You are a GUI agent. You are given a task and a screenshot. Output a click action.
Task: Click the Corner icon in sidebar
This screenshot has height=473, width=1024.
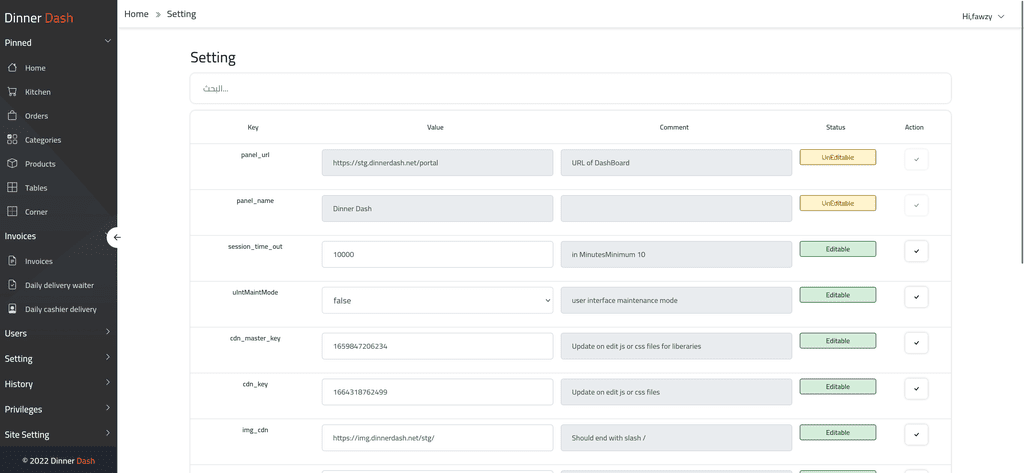pos(12,212)
